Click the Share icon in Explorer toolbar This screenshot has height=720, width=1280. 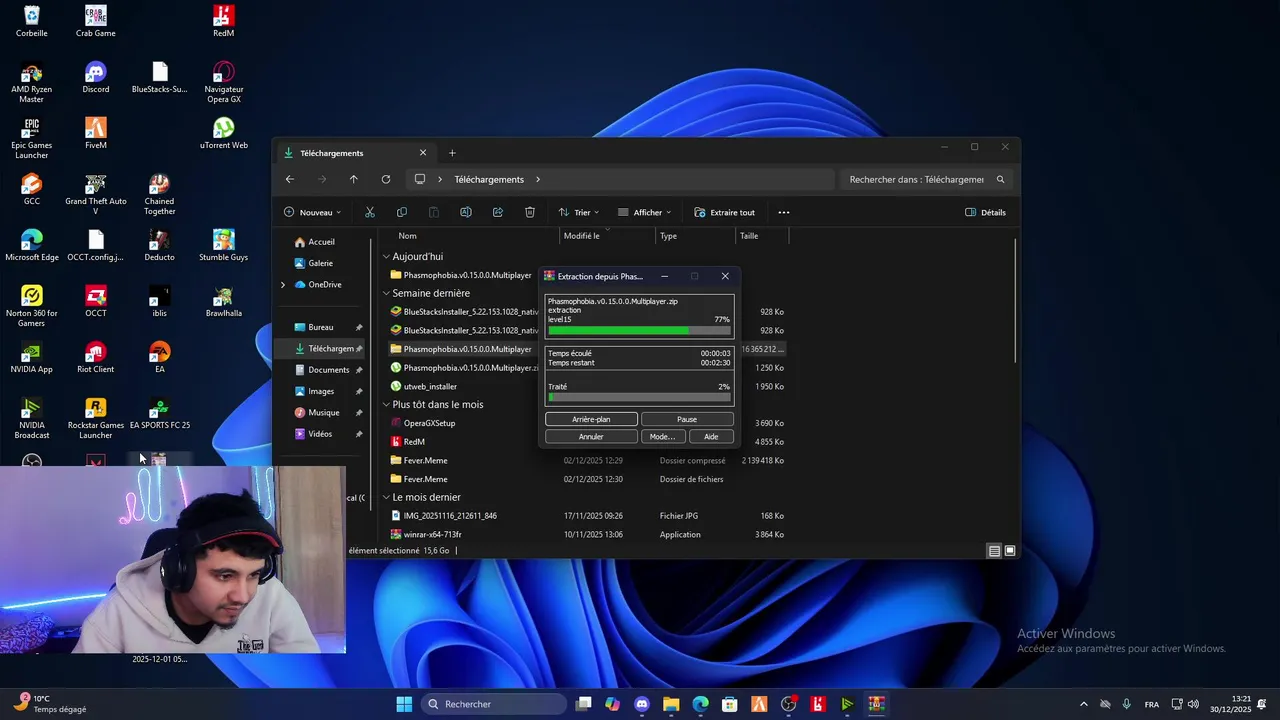[498, 212]
